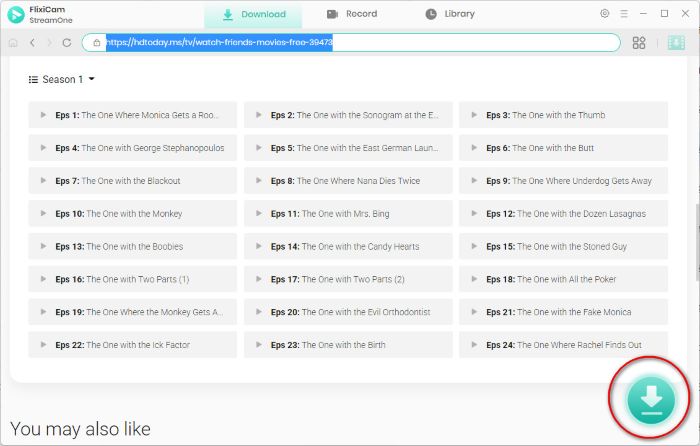
Task: Play Eps 1: The One Where Monica Gets a Roo..
Action: pos(133,115)
